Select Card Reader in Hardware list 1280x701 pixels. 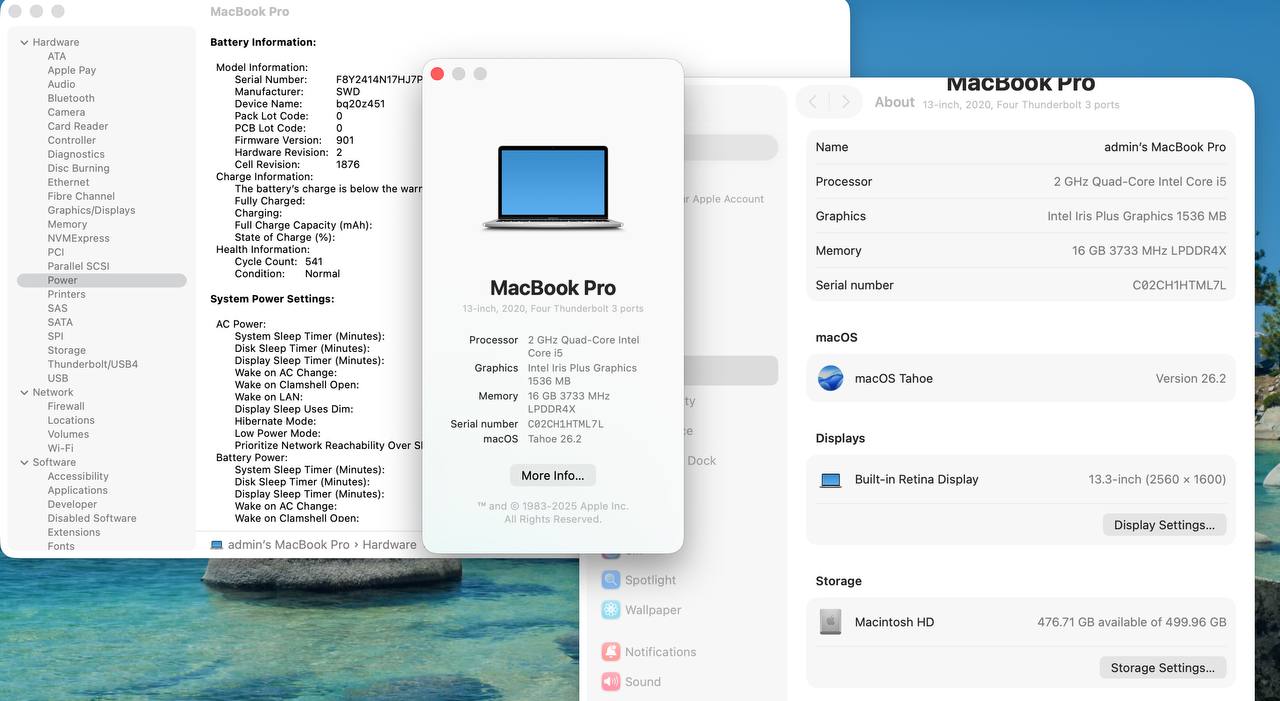(78, 126)
